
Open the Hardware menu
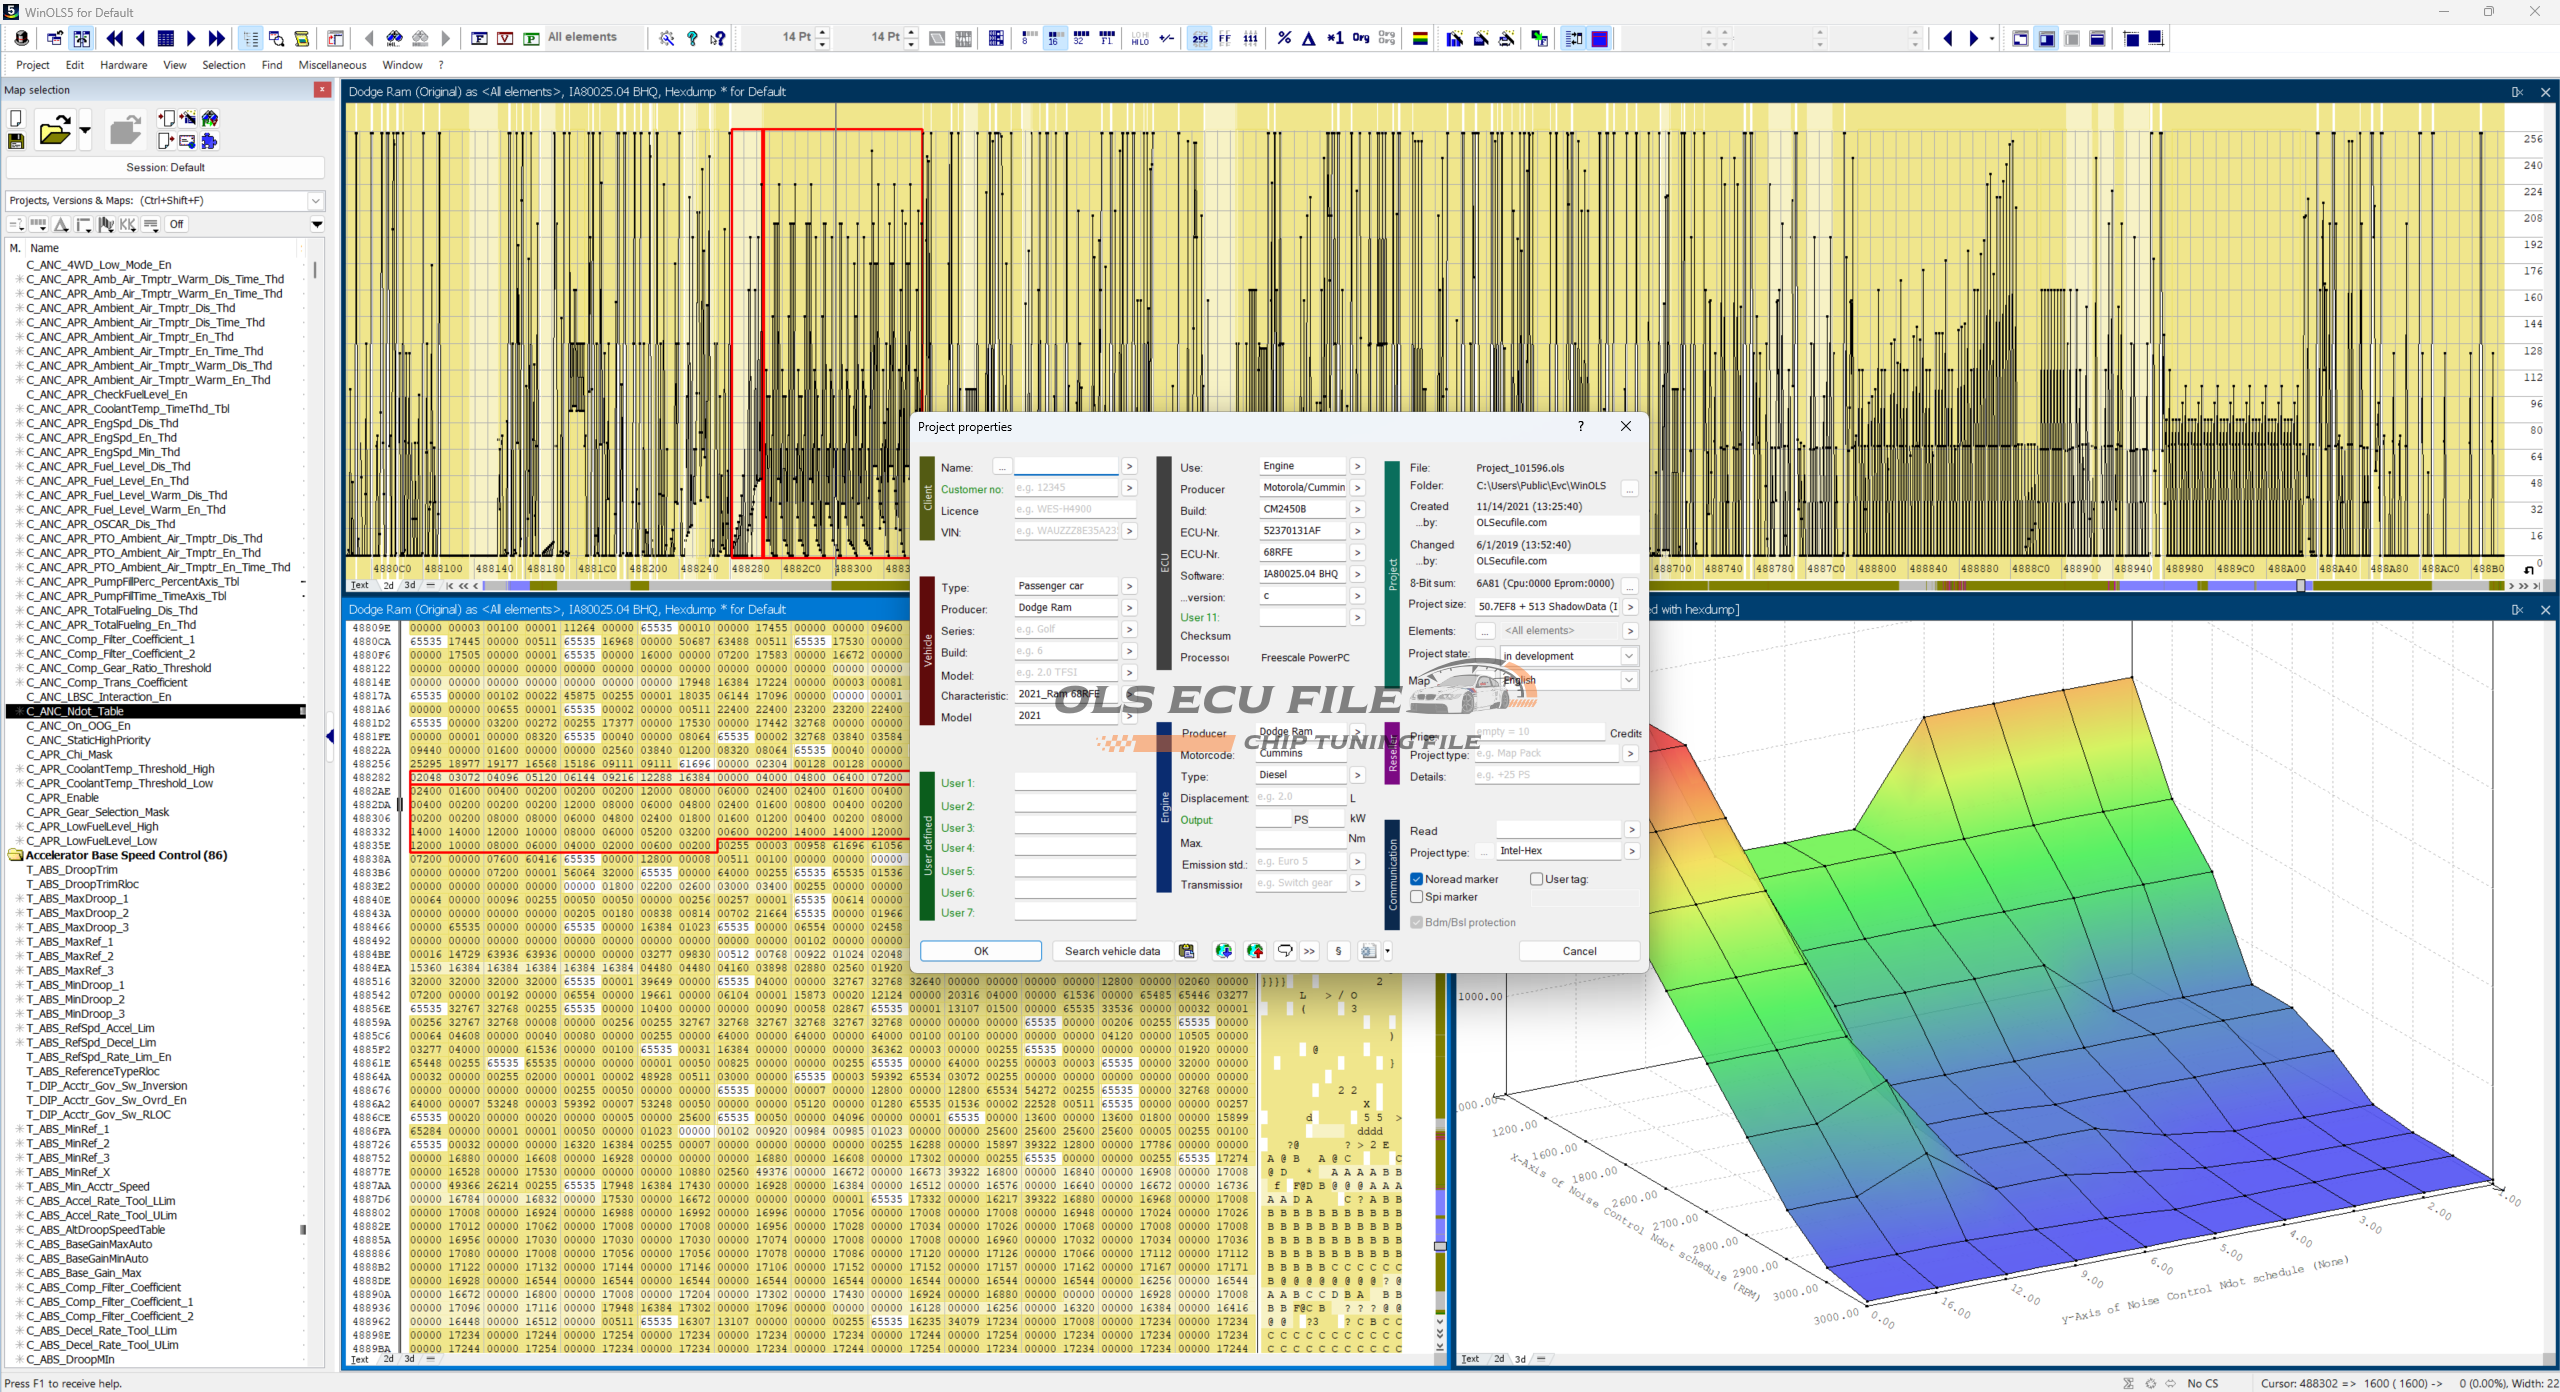pyautogui.click(x=123, y=65)
